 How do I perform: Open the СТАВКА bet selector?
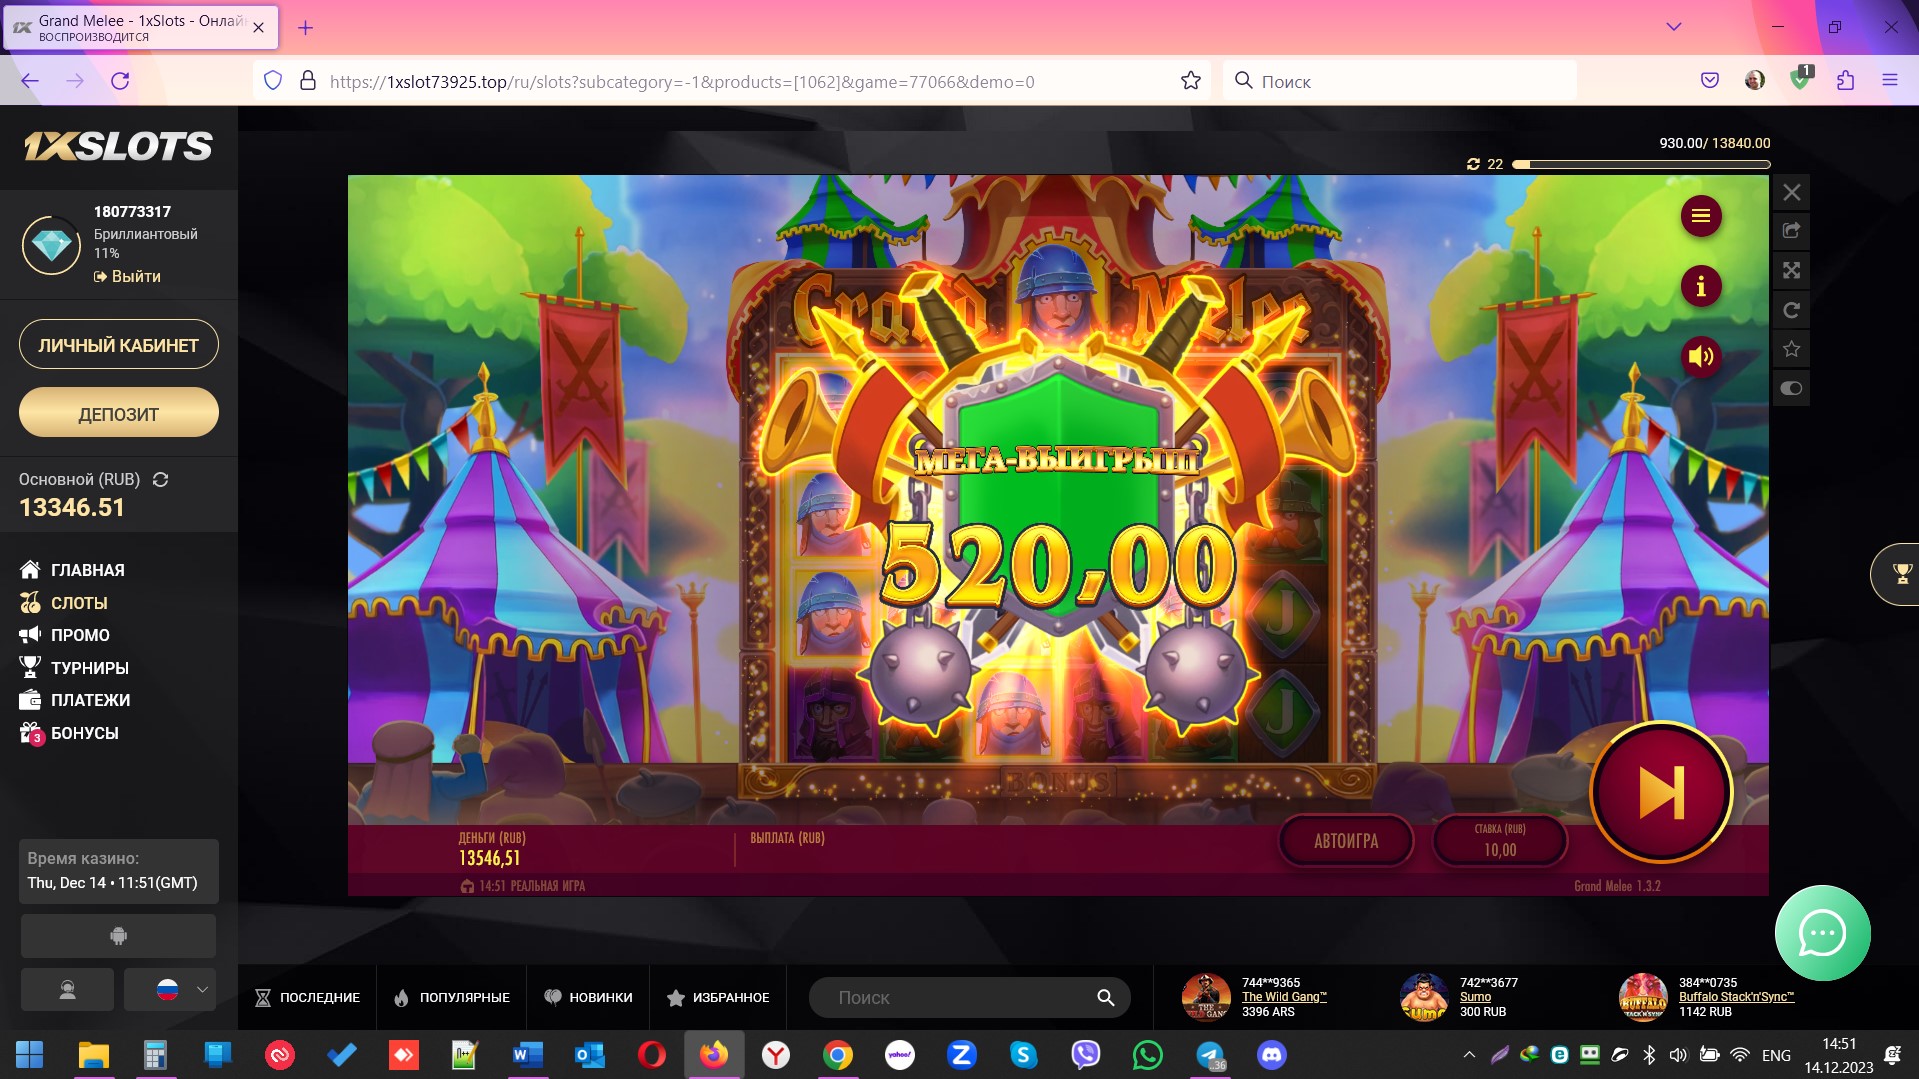point(1500,841)
